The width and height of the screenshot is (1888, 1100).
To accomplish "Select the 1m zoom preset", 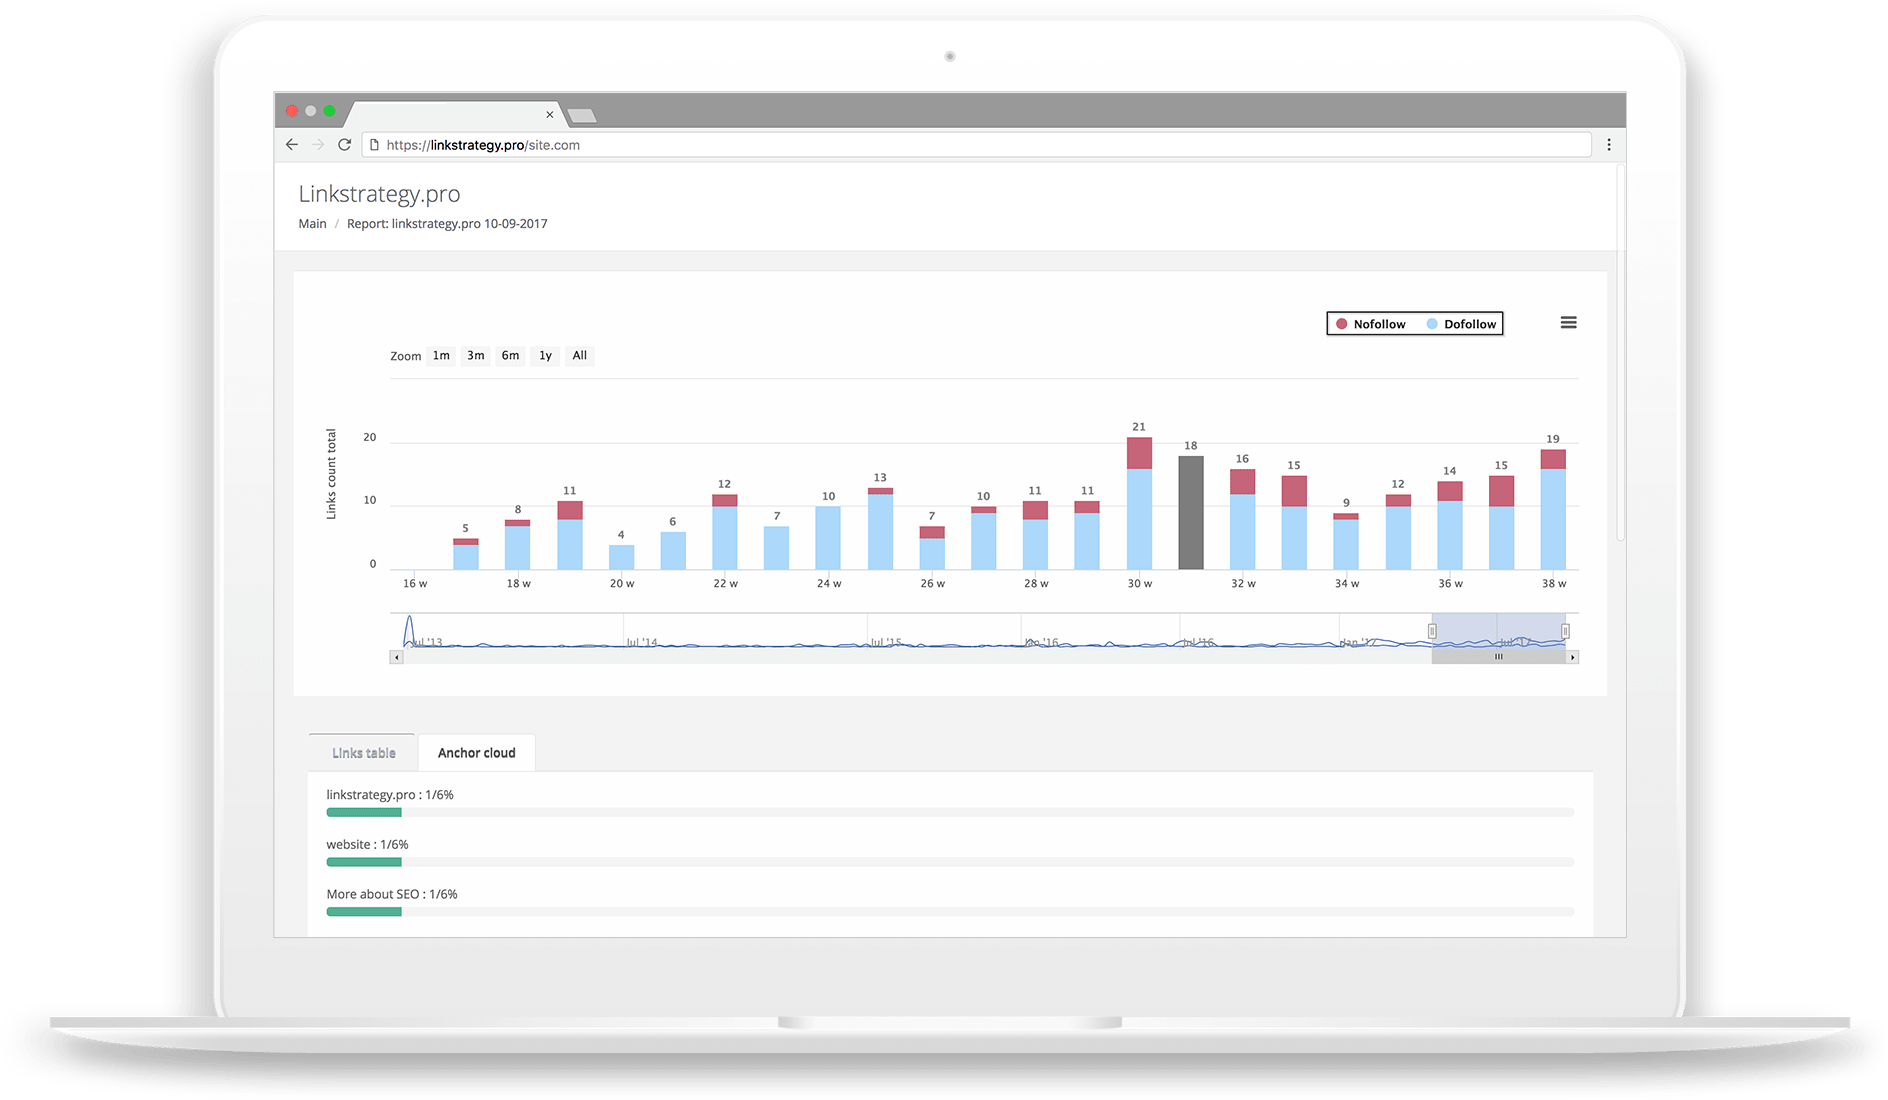I will pos(440,355).
